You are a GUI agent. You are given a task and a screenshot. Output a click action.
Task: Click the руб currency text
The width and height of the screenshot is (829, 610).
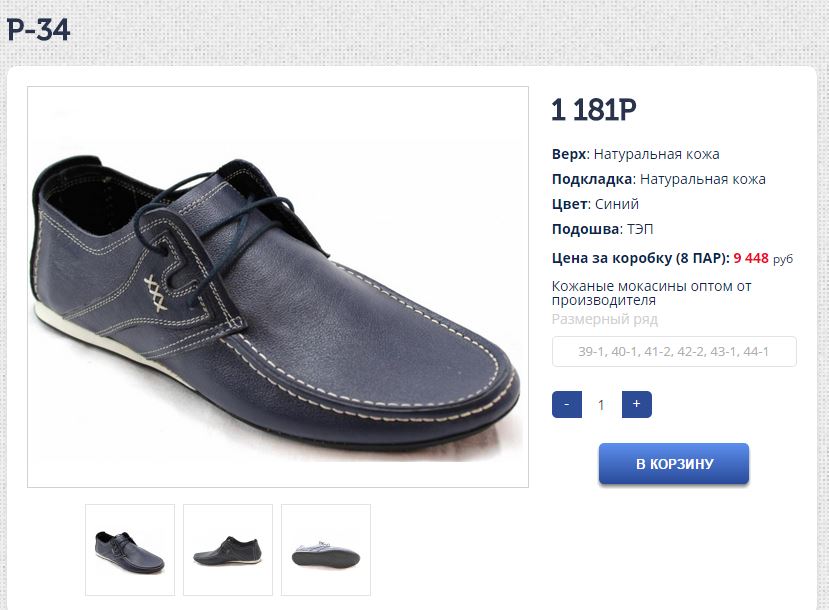tap(783, 259)
